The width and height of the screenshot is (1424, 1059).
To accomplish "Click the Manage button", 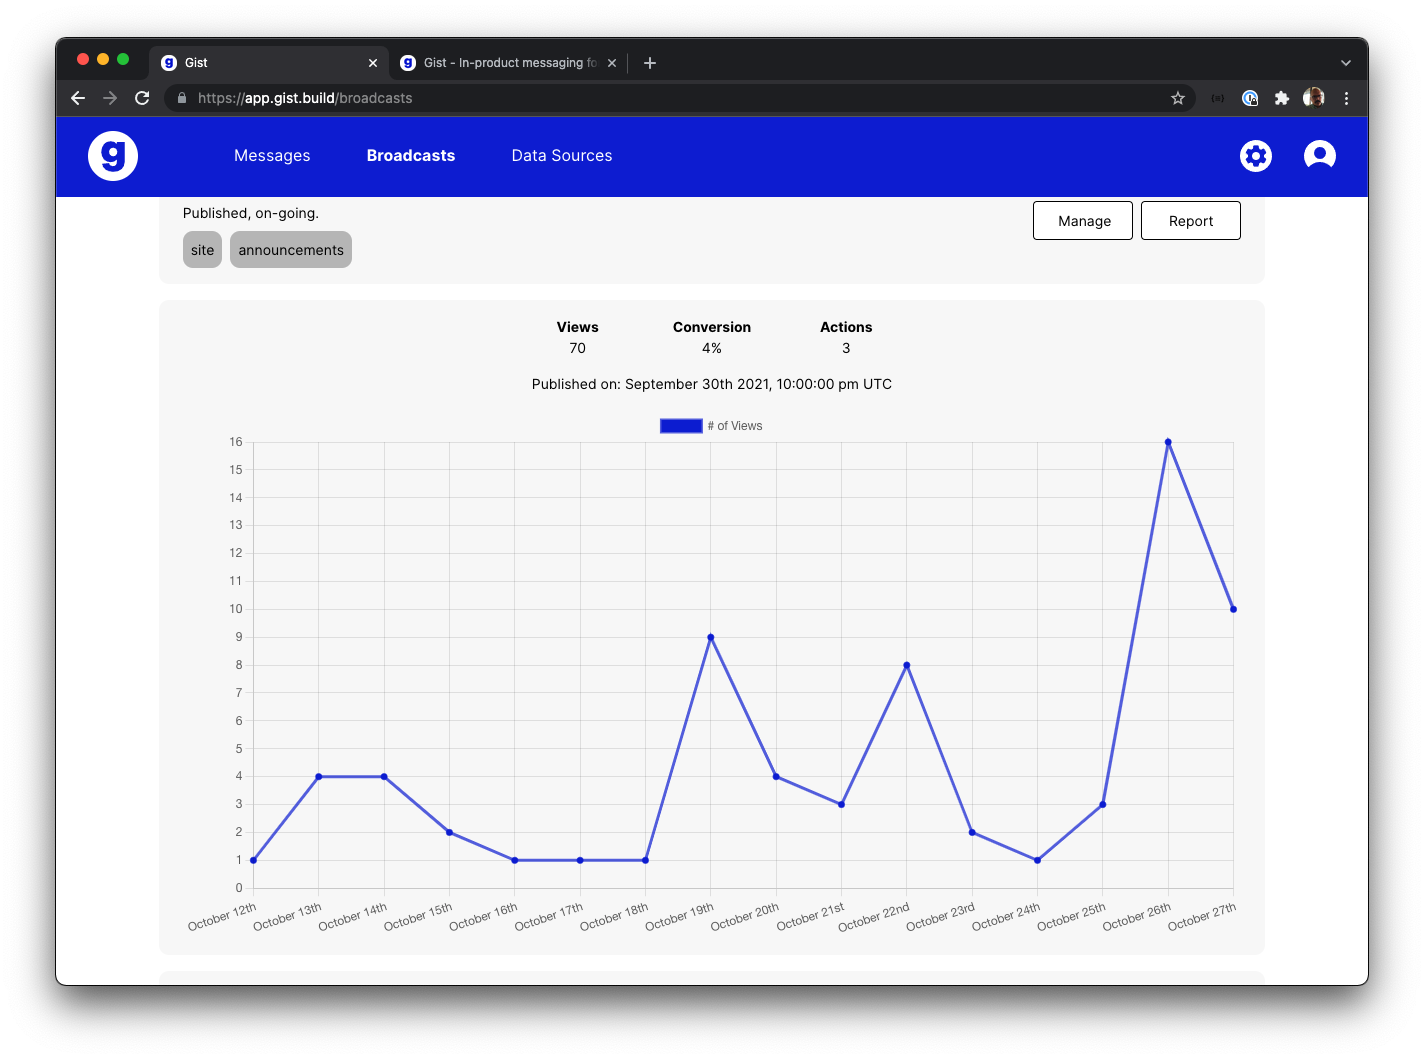I will [x=1082, y=220].
